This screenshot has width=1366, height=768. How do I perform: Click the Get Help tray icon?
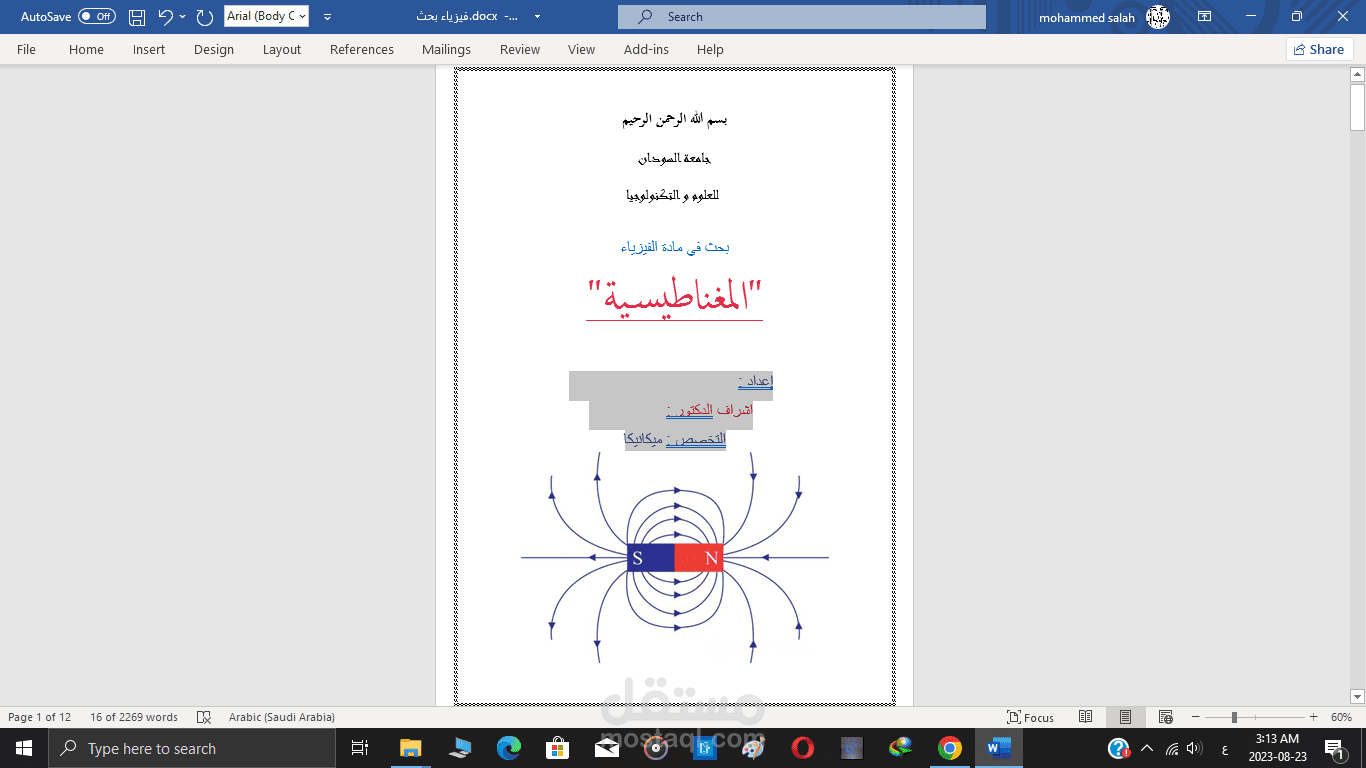1119,748
